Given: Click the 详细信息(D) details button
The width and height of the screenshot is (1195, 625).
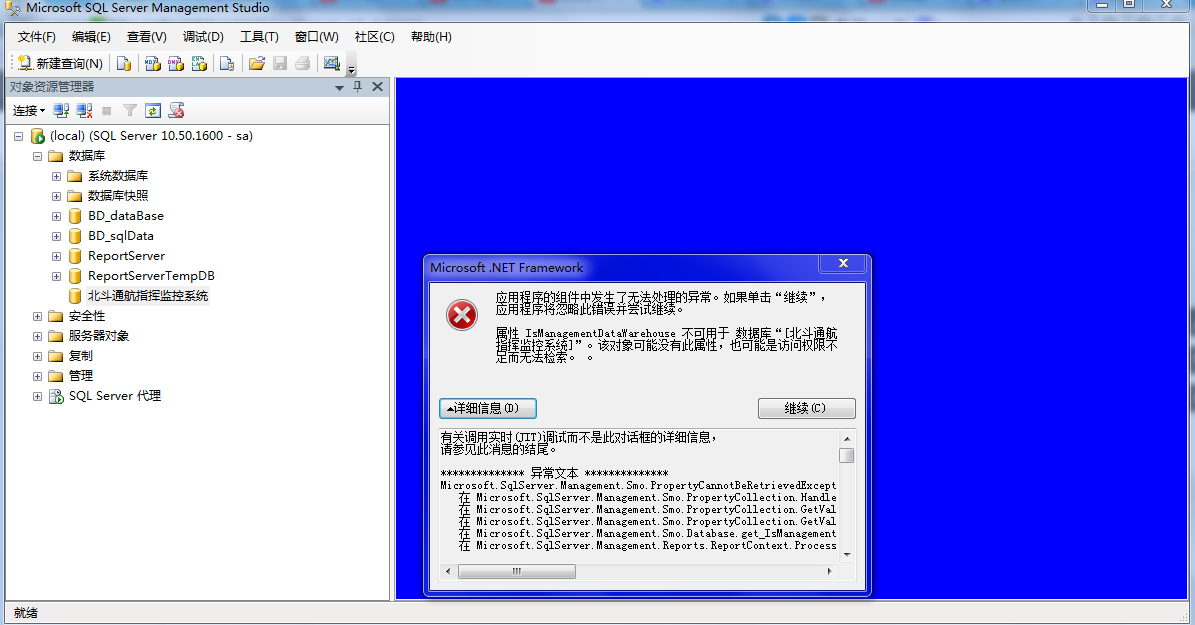Looking at the screenshot, I should tap(488, 409).
